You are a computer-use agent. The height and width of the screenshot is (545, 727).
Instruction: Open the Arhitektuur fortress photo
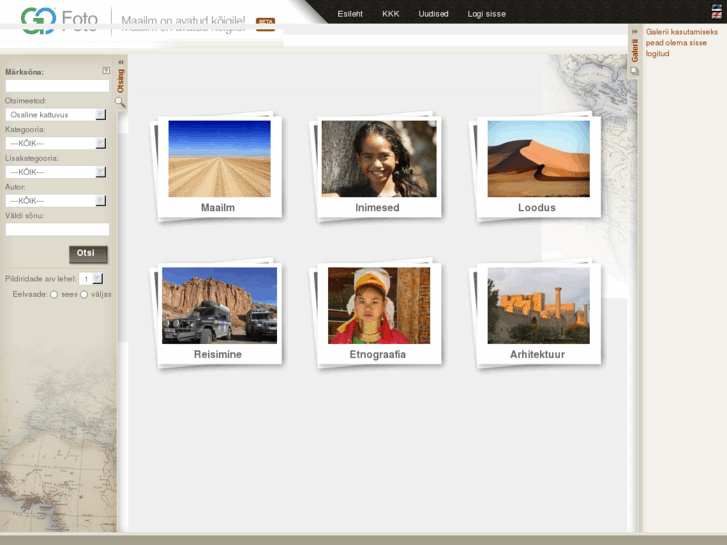coord(538,306)
